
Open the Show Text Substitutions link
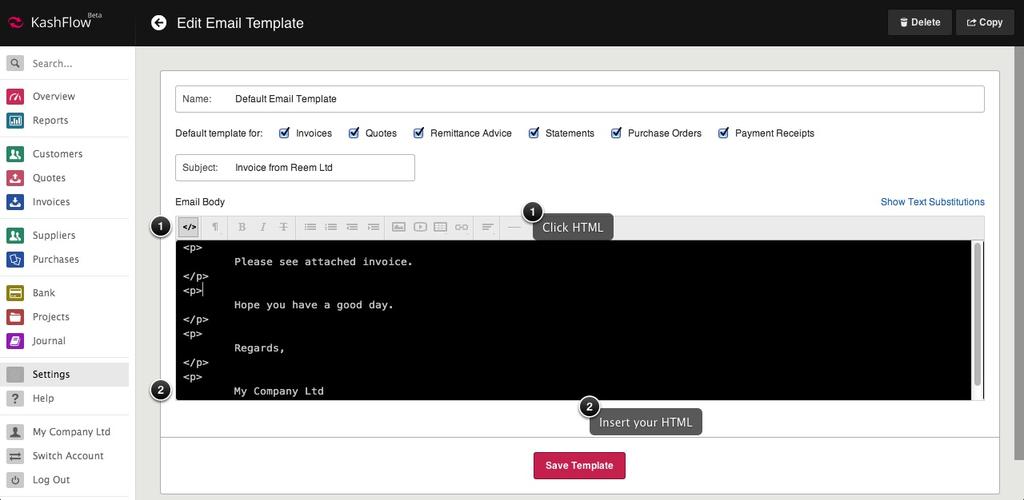pyautogui.click(x=932, y=202)
